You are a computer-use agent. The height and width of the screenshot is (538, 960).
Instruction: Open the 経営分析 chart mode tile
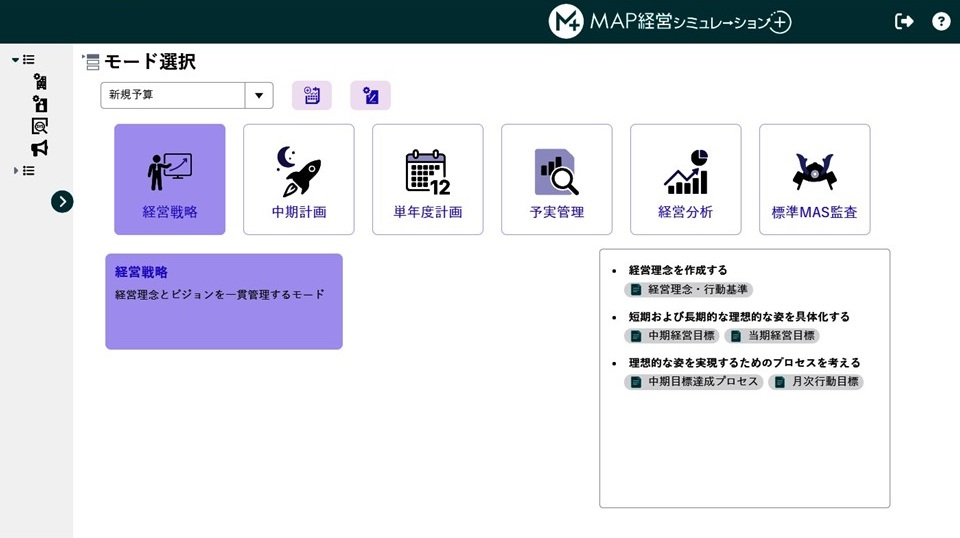point(686,180)
